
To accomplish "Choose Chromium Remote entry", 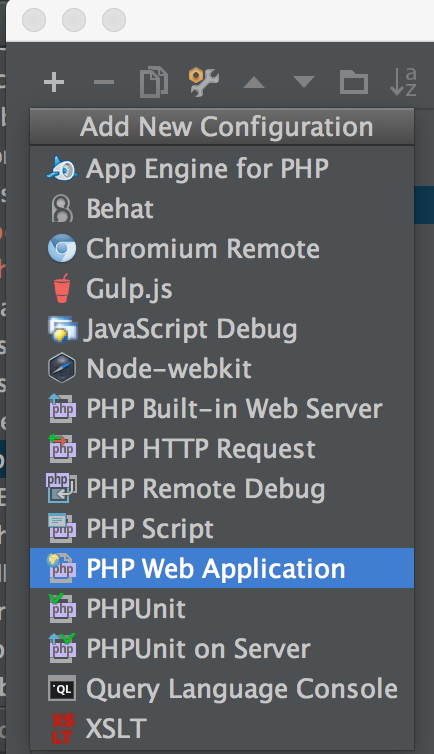I will (x=222, y=249).
